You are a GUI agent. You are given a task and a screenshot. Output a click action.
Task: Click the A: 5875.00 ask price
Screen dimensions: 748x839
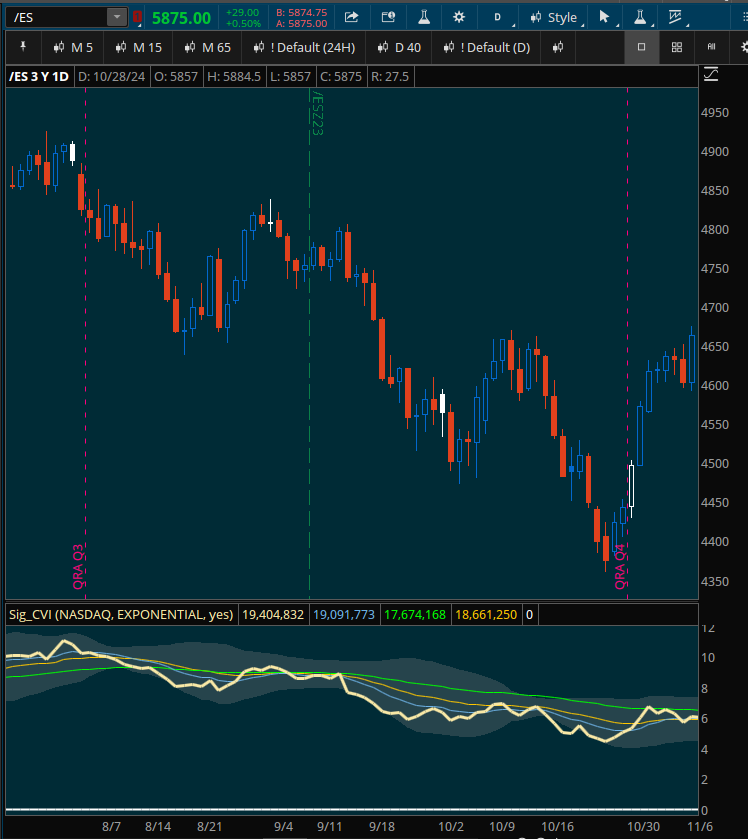point(302,24)
